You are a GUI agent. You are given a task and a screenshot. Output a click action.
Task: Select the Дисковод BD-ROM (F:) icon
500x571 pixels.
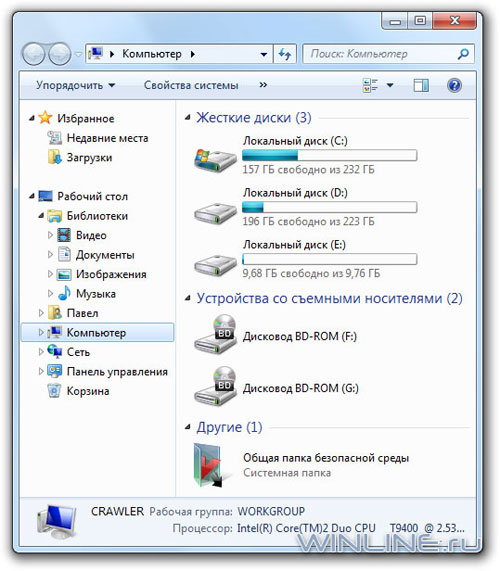click(x=215, y=334)
